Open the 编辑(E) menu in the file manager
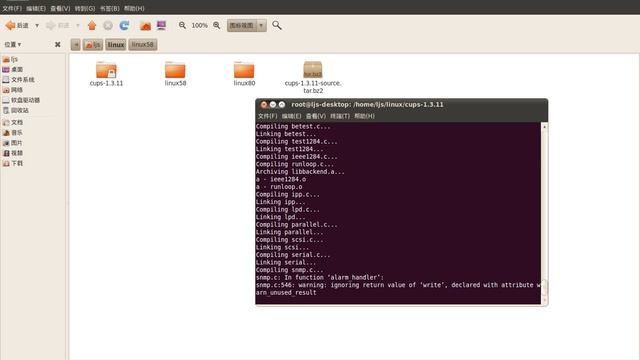Viewport: 640px width, 360px height. (x=36, y=8)
